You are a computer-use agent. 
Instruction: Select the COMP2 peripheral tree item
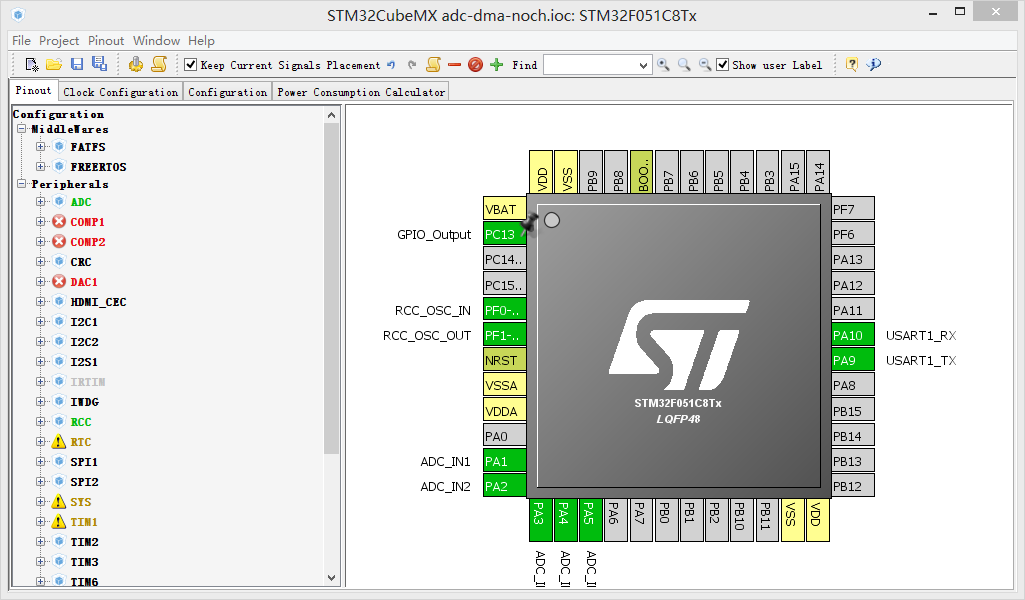pyautogui.click(x=88, y=242)
